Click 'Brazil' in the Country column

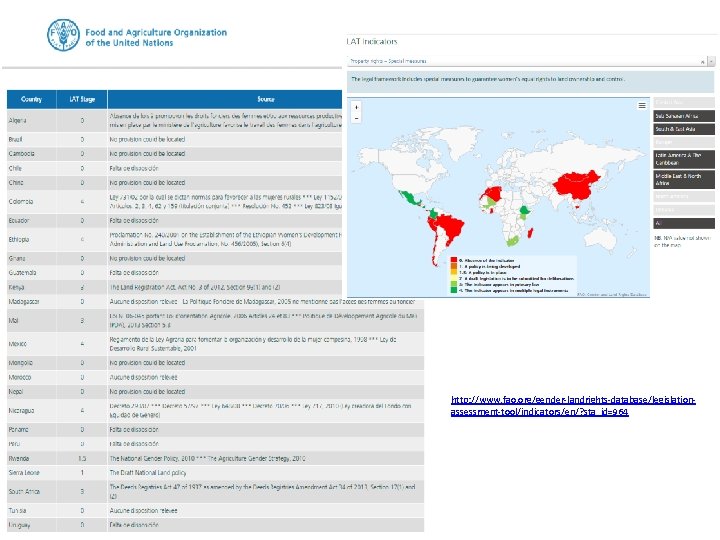tap(15, 139)
